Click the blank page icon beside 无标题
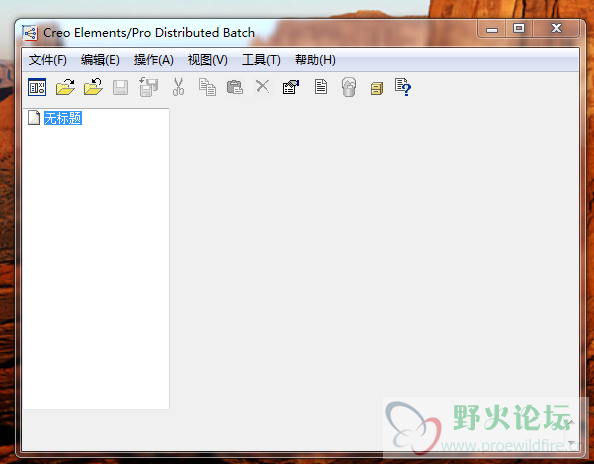This screenshot has height=464, width=594. 34,118
